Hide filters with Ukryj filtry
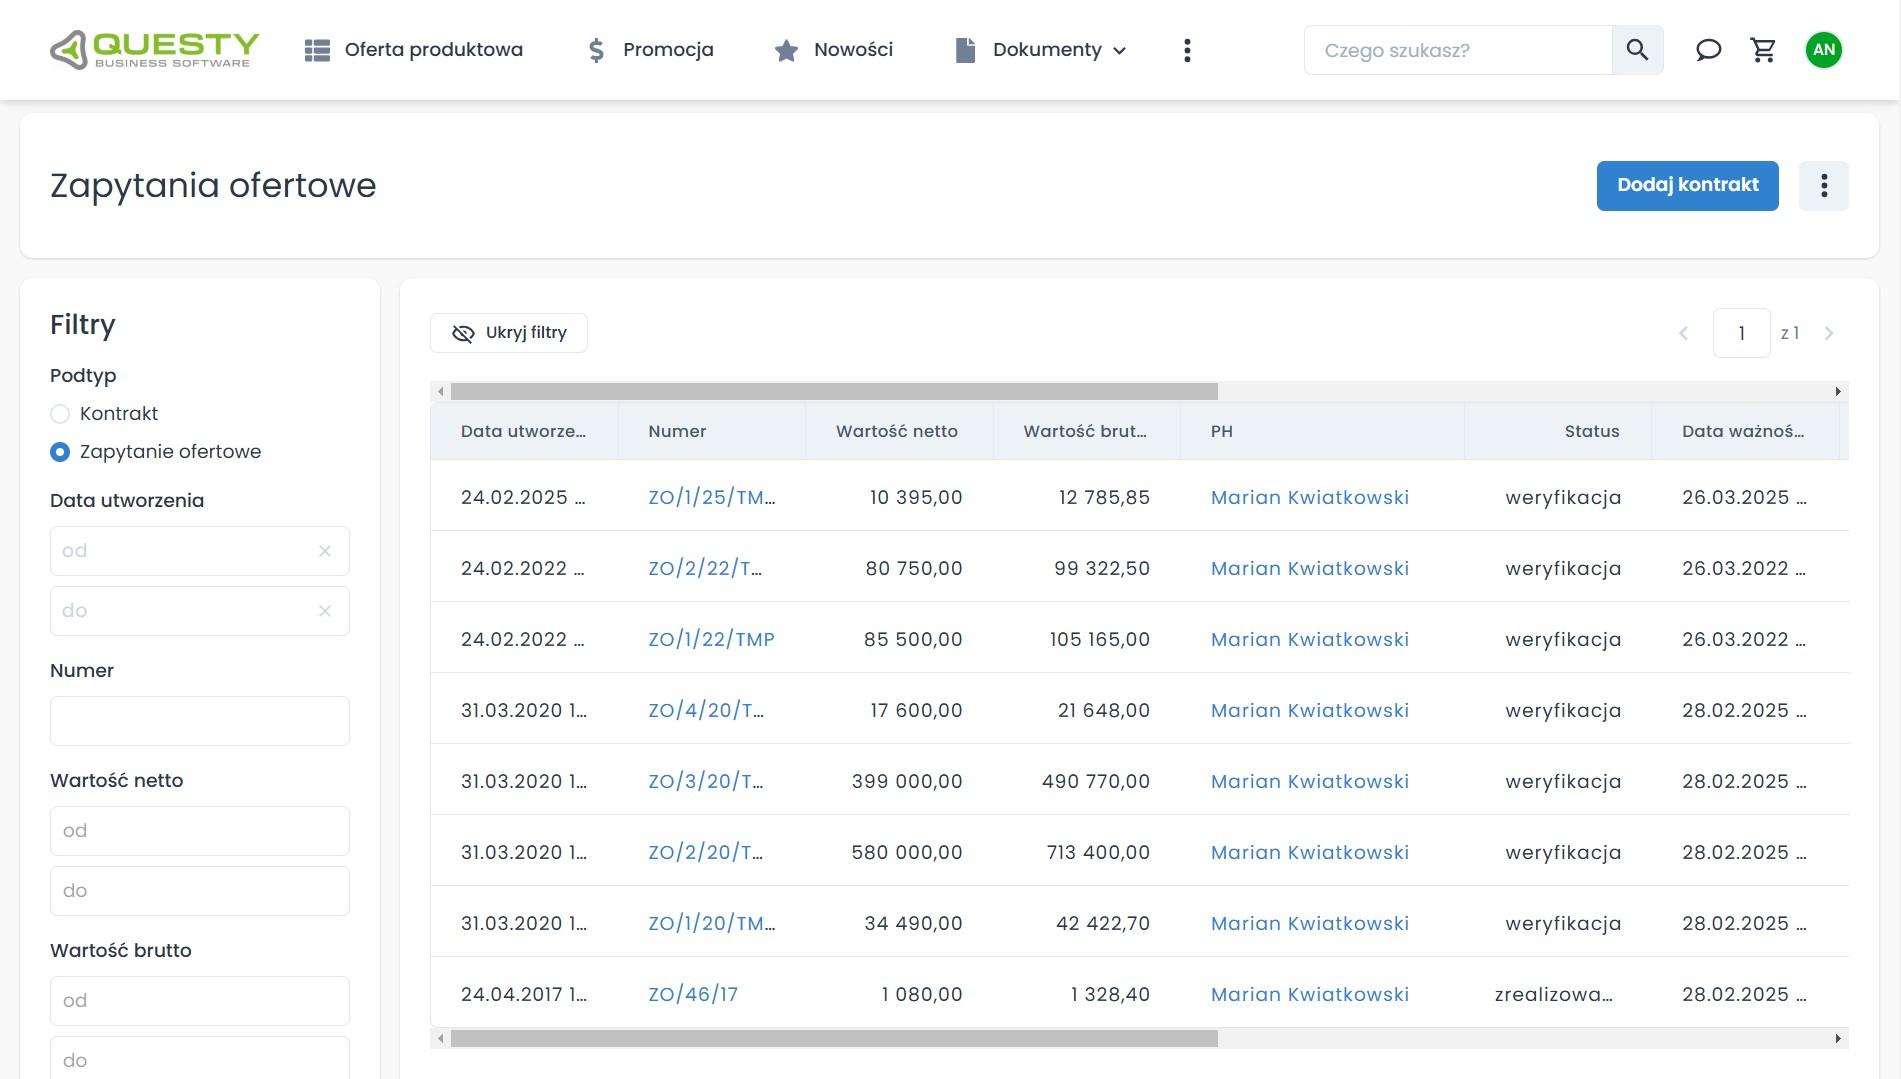The image size is (1901, 1079). pyautogui.click(x=509, y=333)
